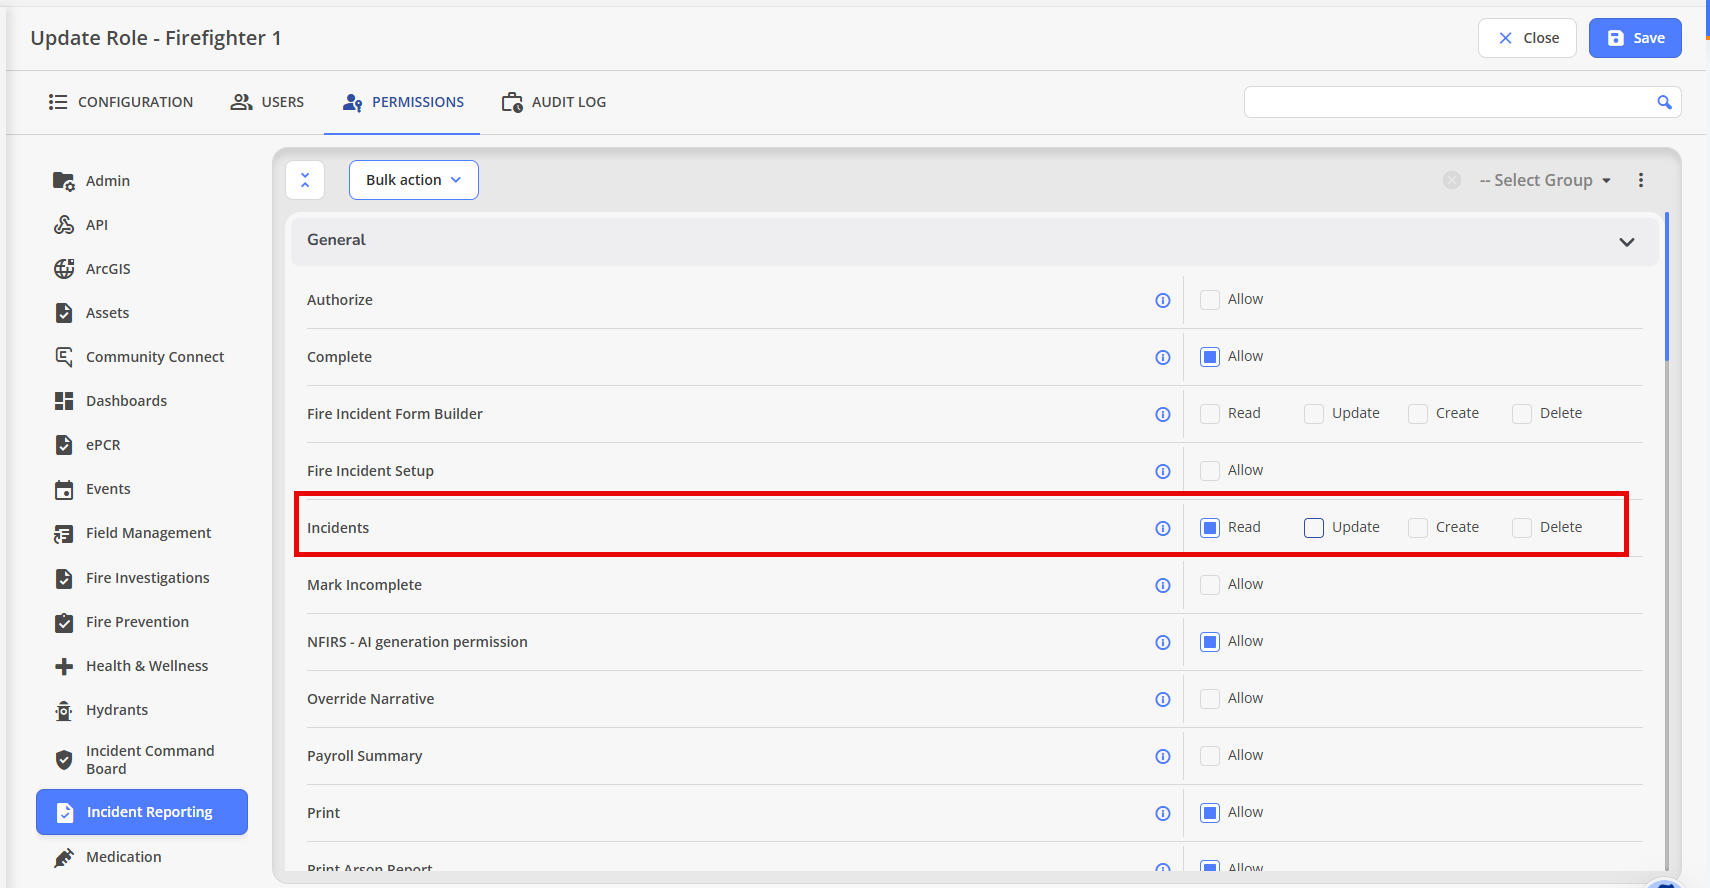Click the clear group selection icon
1710x888 pixels.
1452,180
